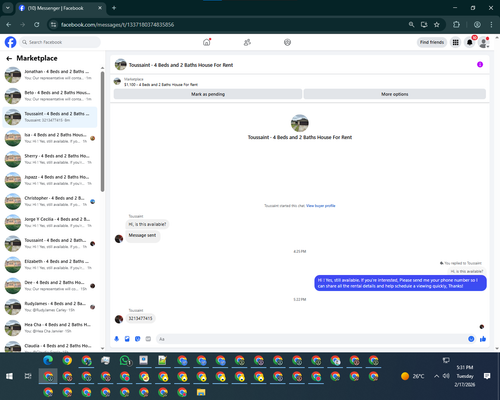The height and width of the screenshot is (400, 500).
Task: Open Chrome three-dot menu
Action: pos(491,25)
